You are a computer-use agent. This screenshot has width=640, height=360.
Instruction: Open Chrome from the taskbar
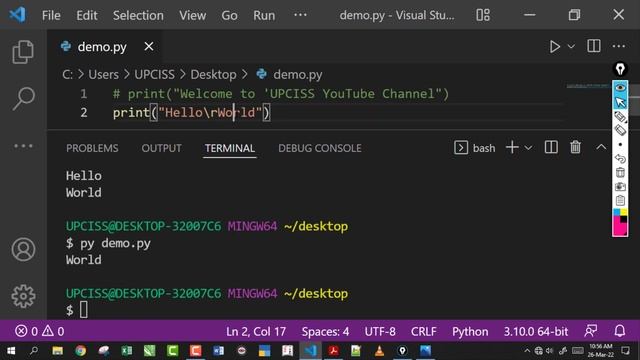pyautogui.click(x=80, y=351)
